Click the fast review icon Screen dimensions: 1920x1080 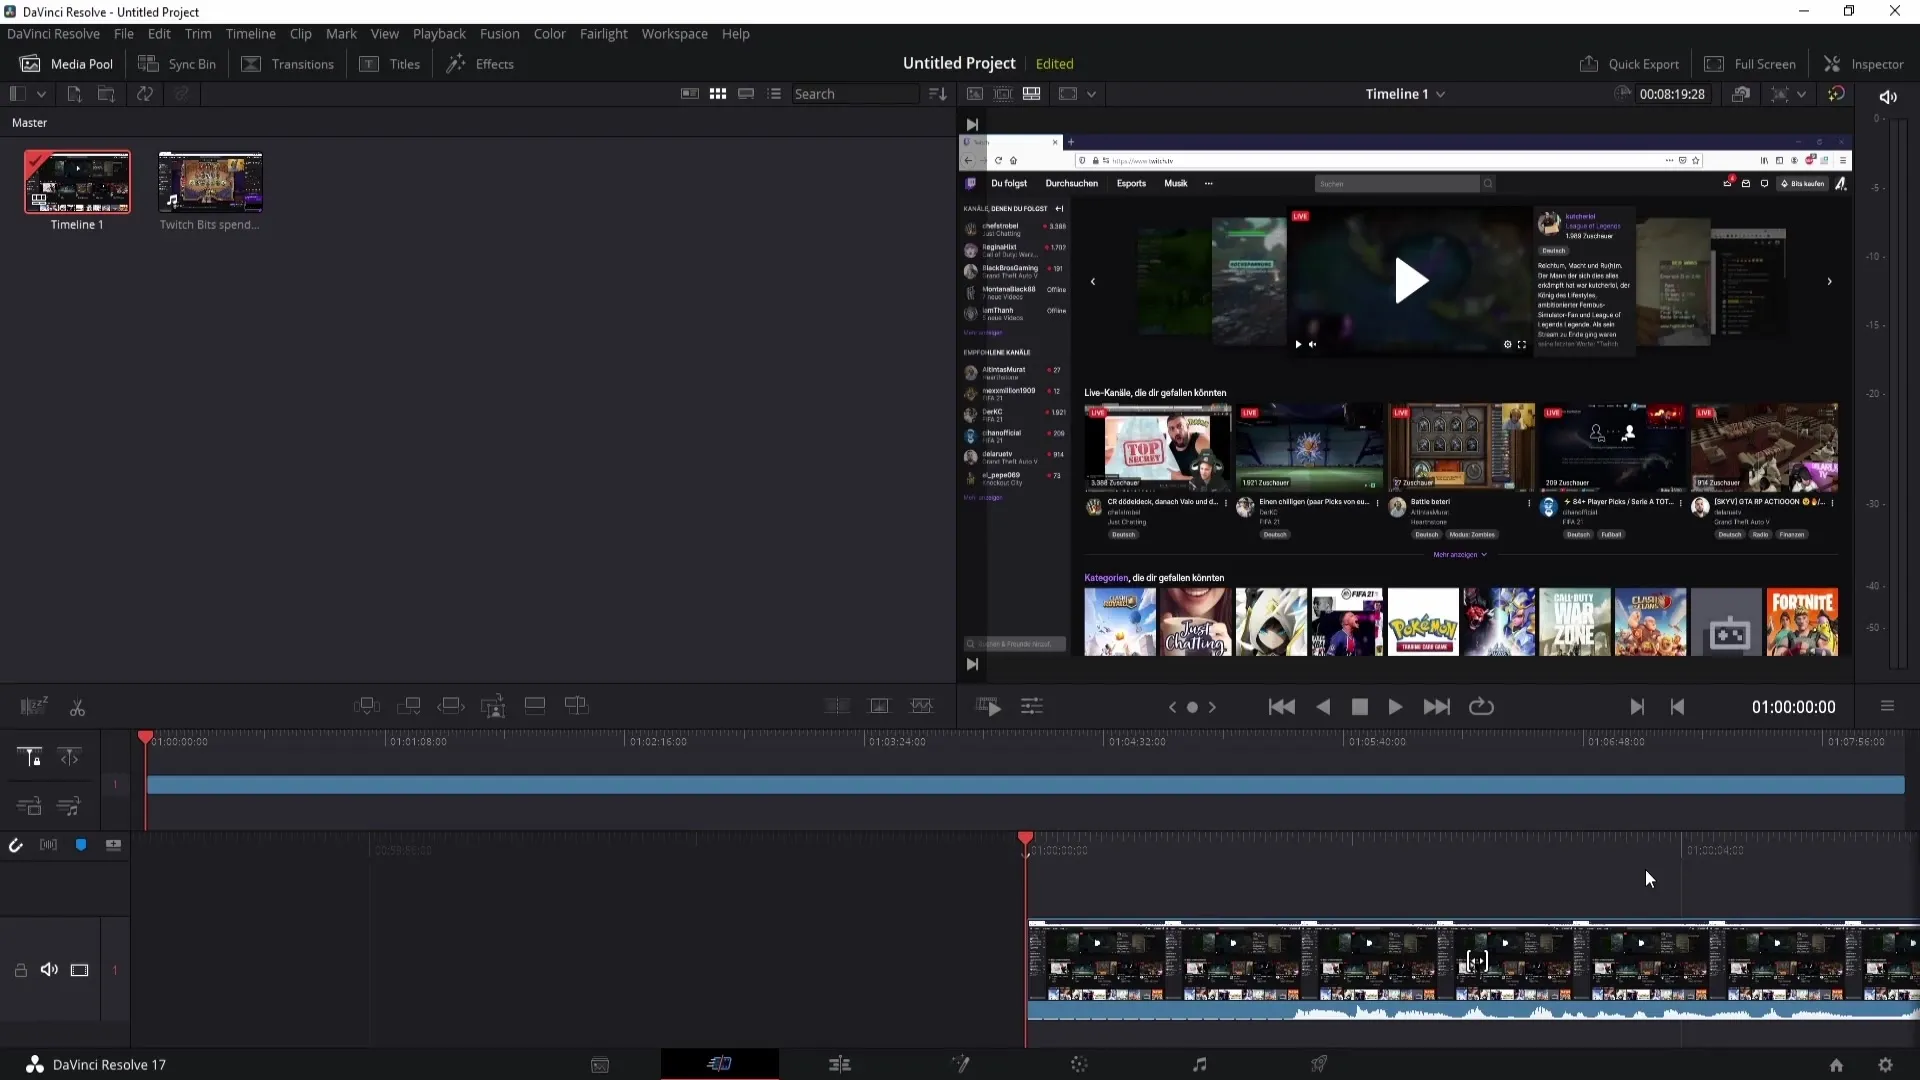point(988,707)
